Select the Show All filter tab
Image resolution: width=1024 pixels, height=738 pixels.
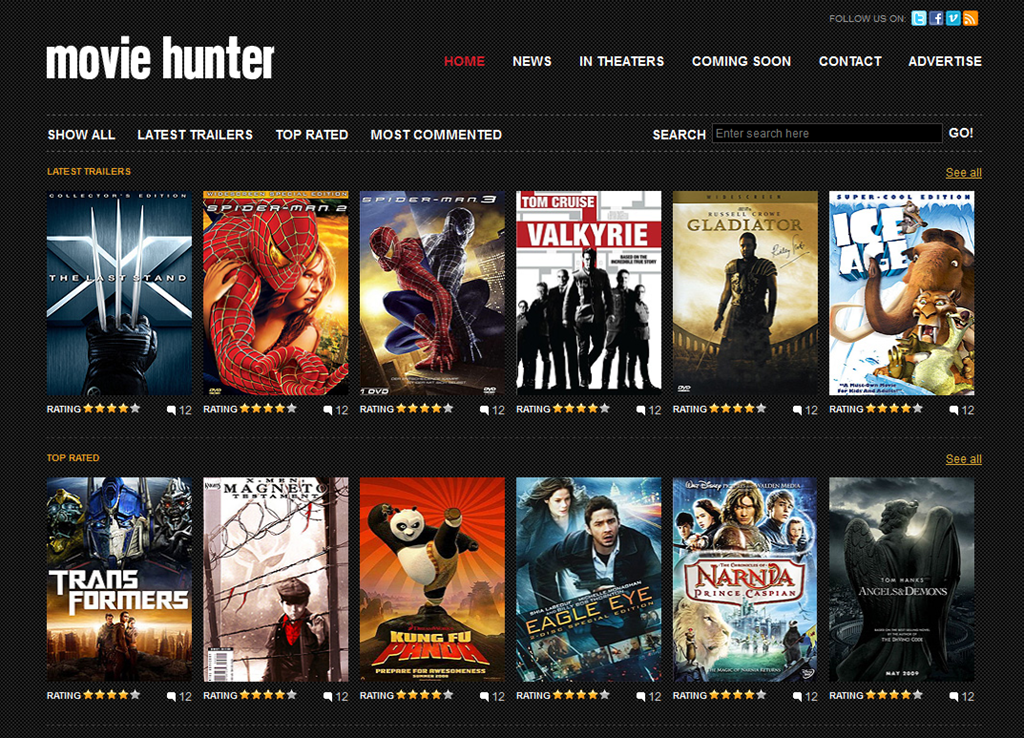pyautogui.click(x=81, y=135)
